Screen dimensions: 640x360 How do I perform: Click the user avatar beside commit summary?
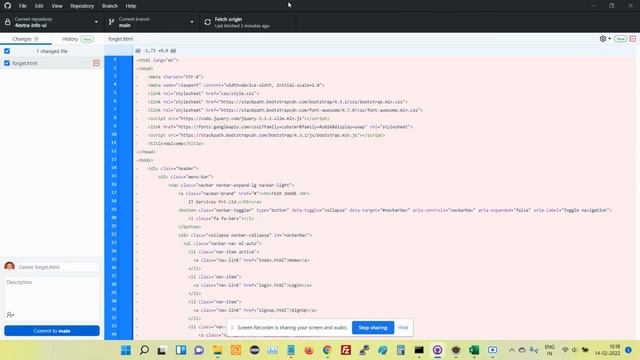pyautogui.click(x=9, y=267)
